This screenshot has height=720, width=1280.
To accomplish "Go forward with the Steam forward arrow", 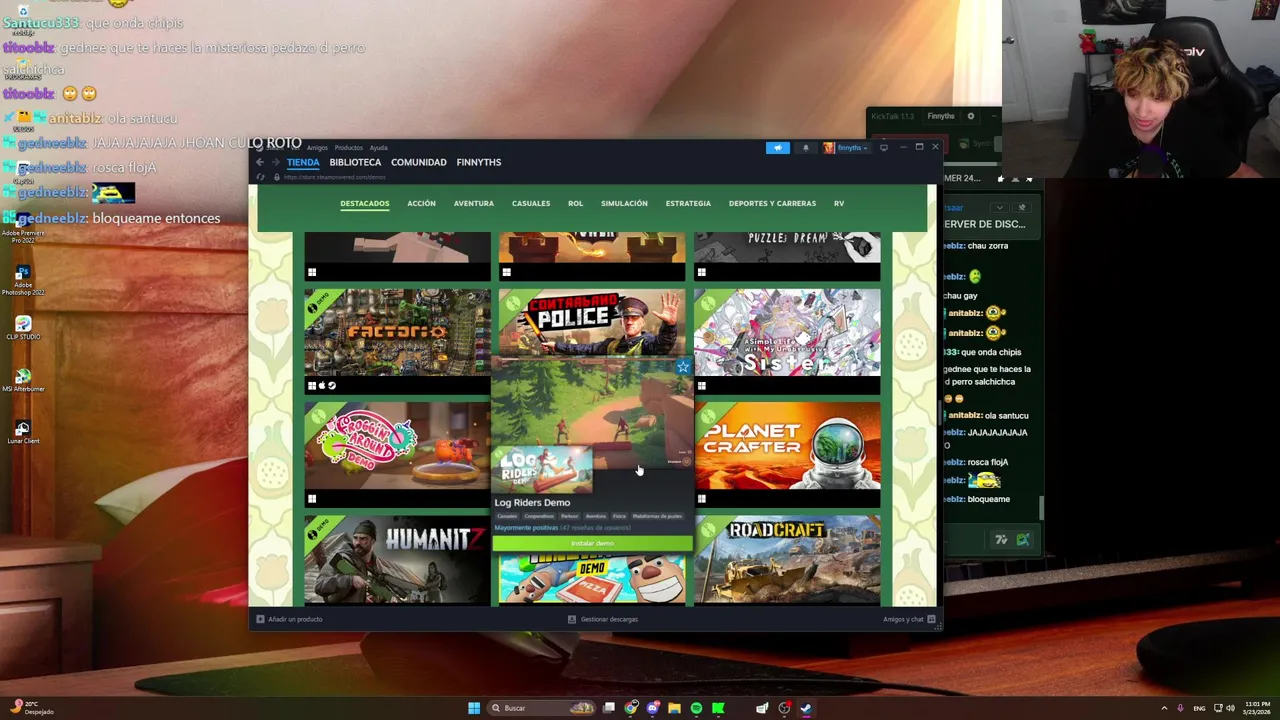I will (x=275, y=162).
